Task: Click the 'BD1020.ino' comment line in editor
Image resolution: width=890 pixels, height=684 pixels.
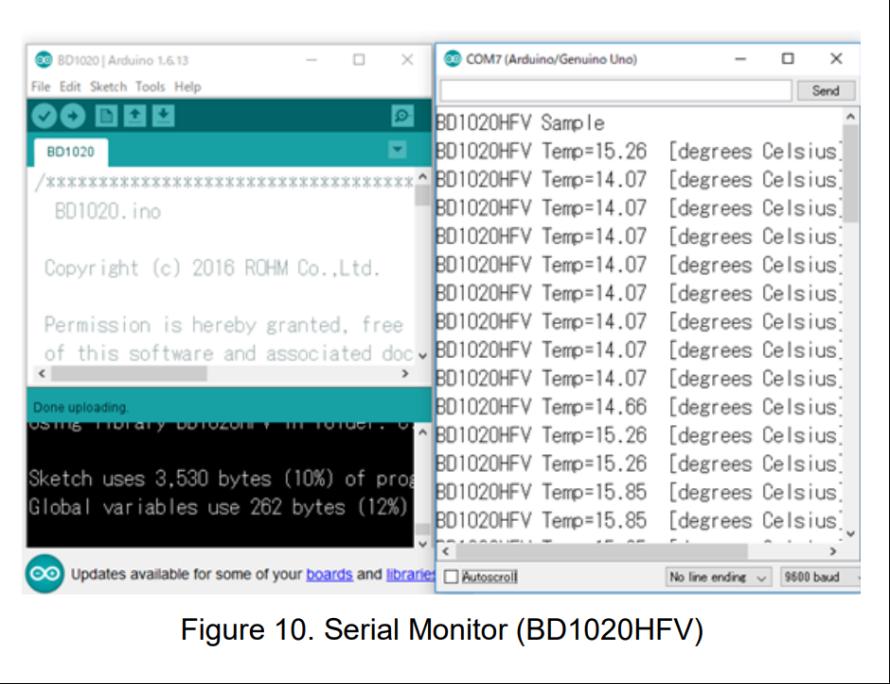Action: pyautogui.click(x=108, y=211)
